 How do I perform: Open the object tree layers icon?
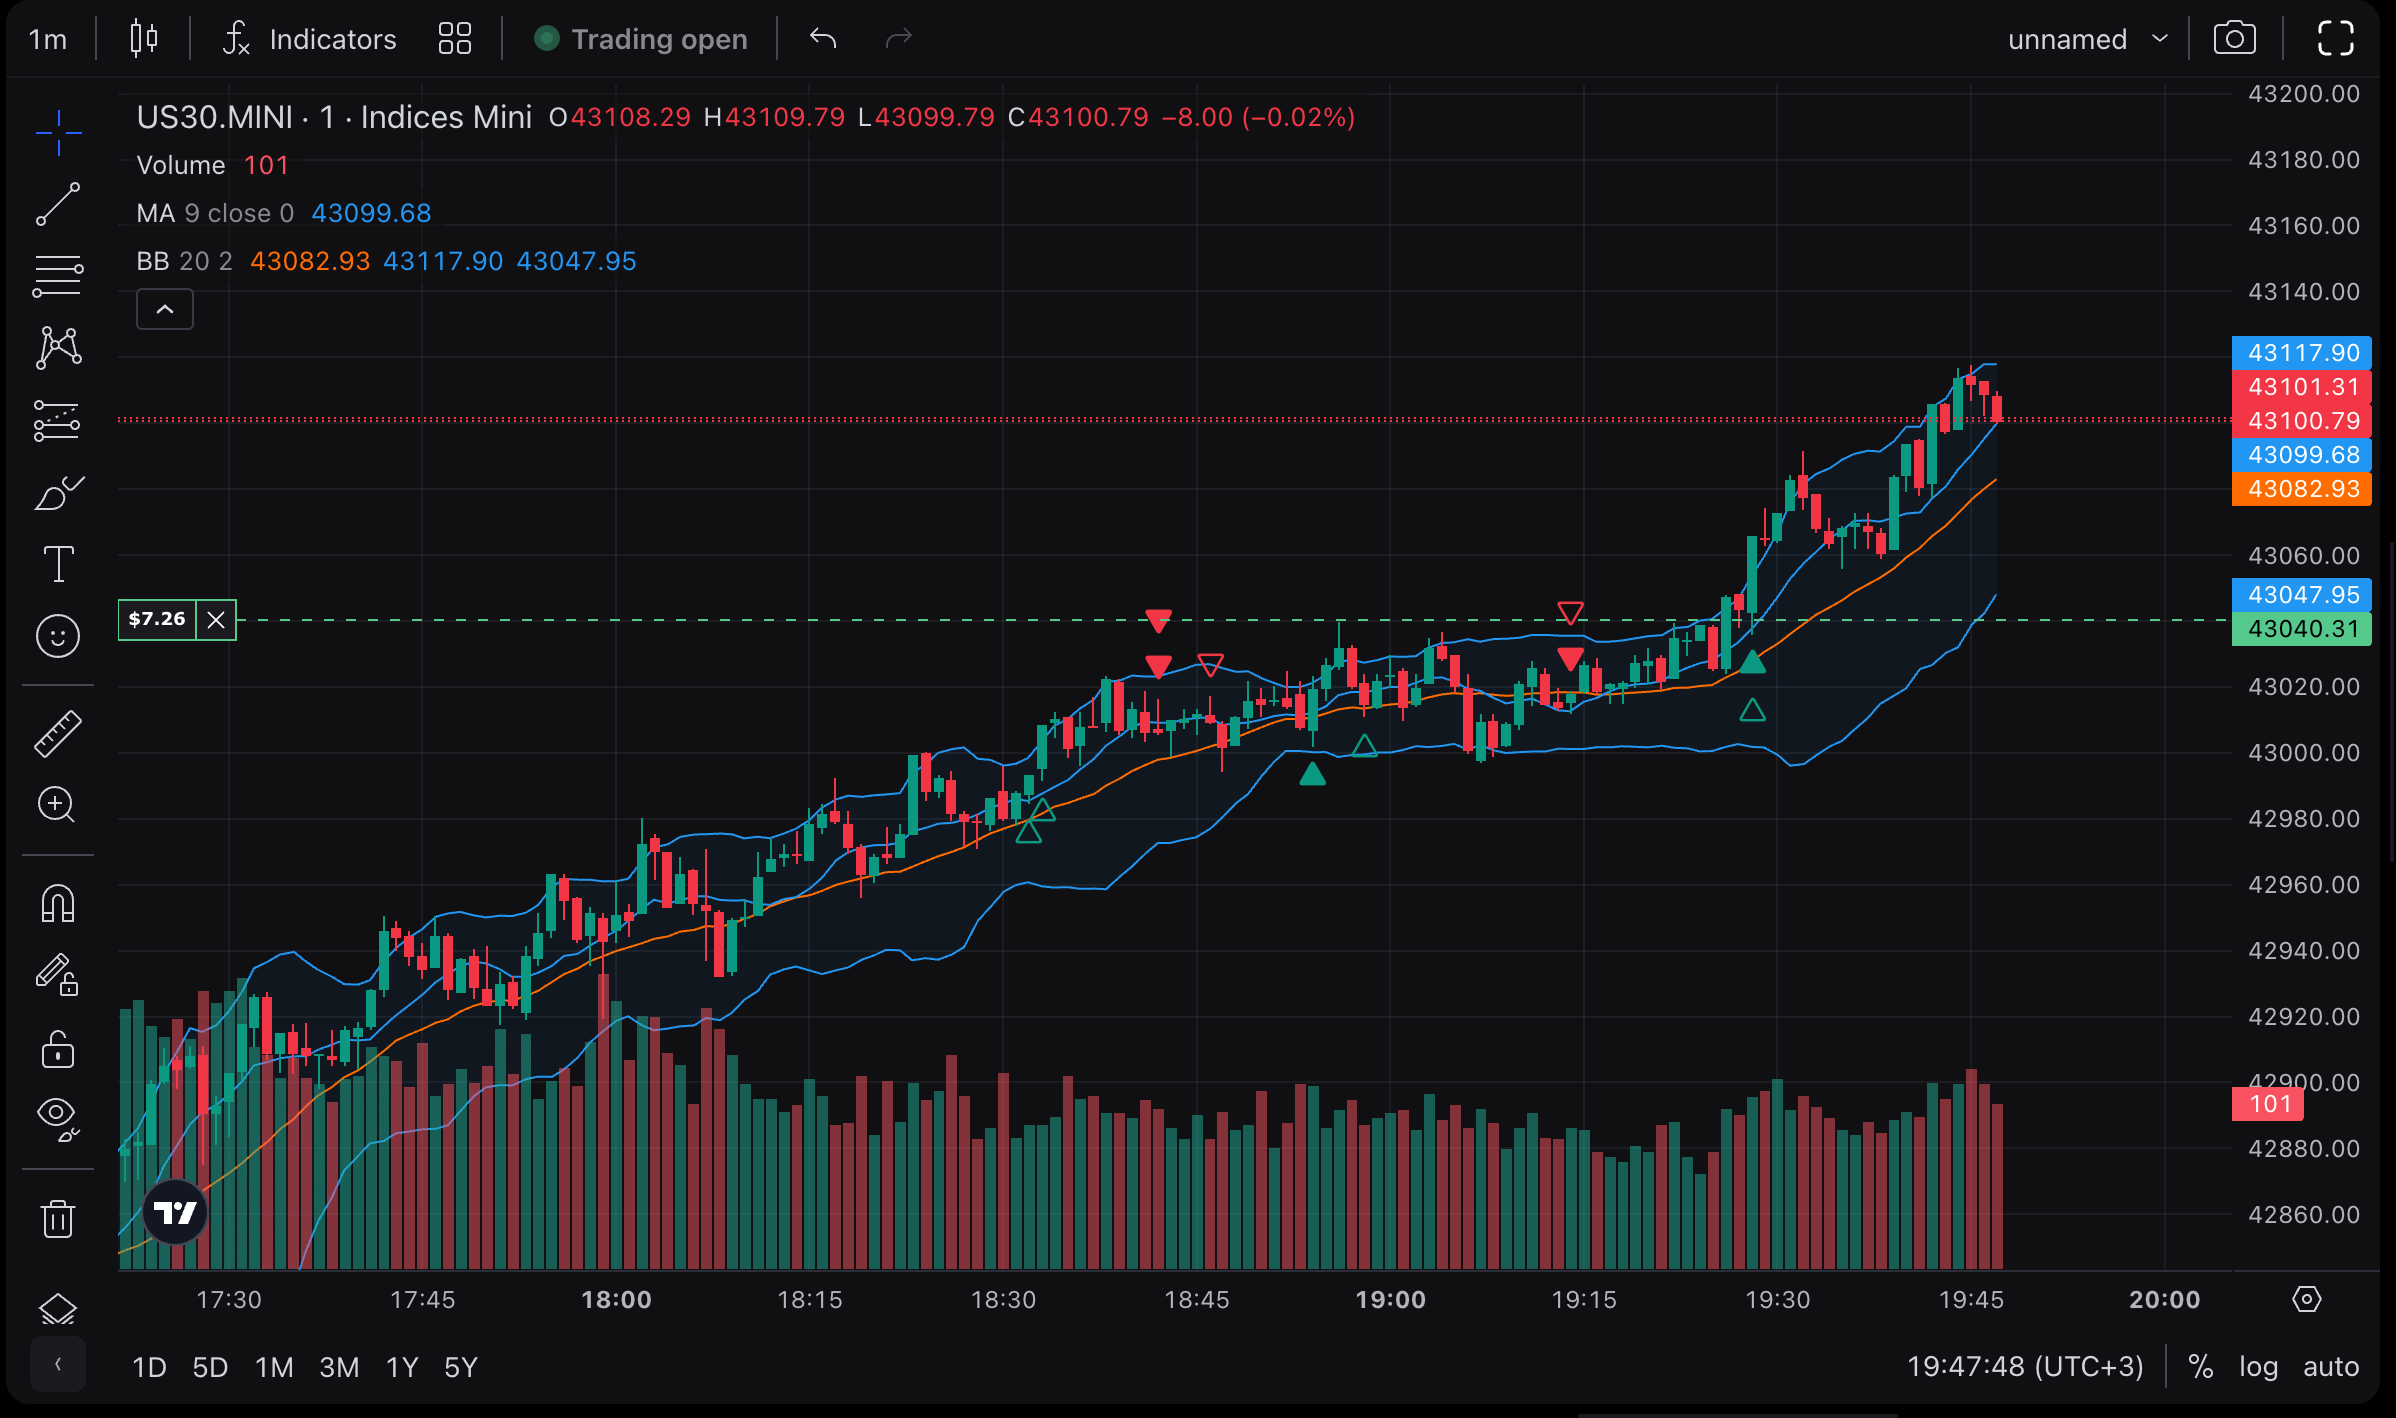pyautogui.click(x=58, y=1308)
